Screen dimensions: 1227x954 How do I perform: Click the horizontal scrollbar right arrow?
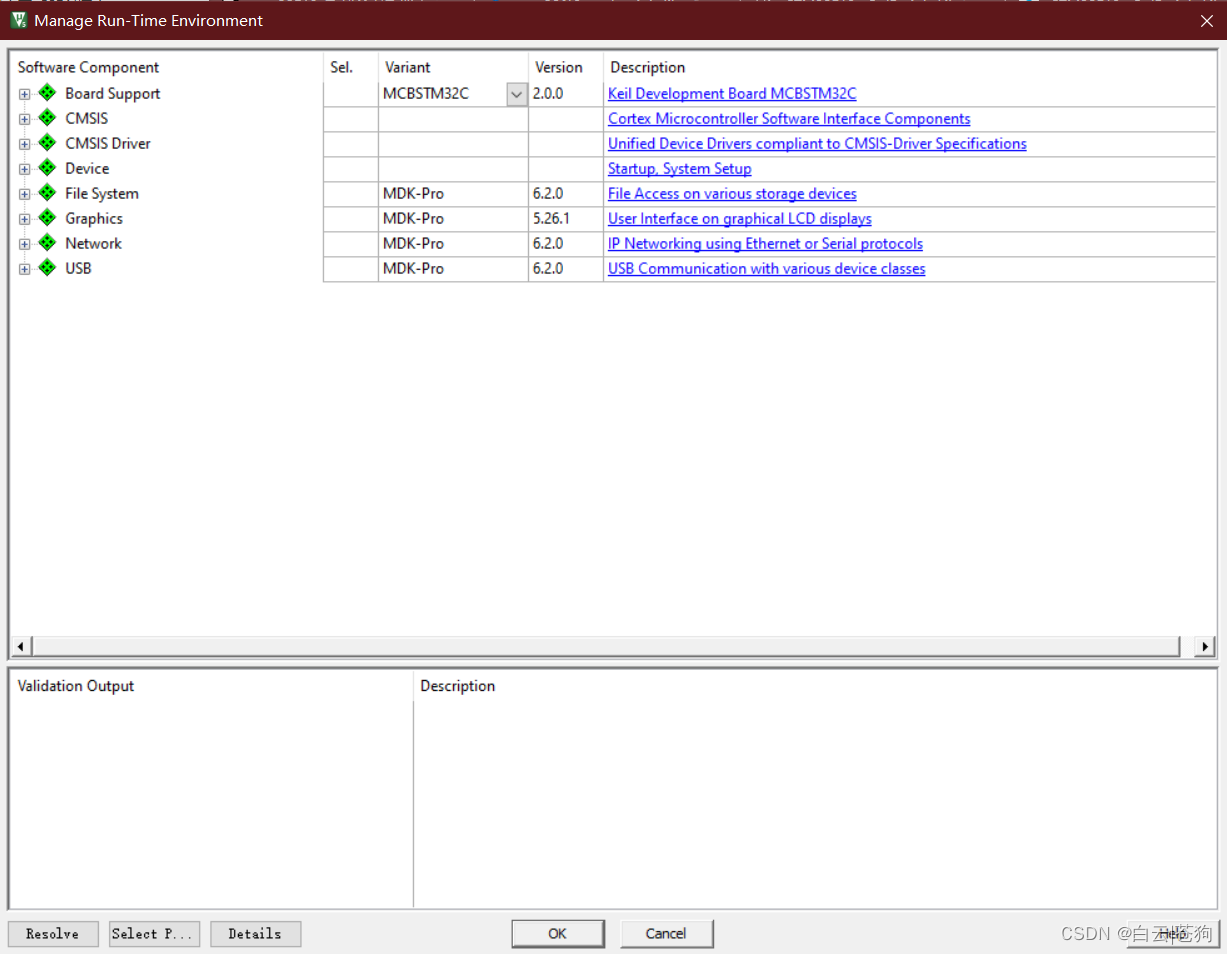pyautogui.click(x=1205, y=647)
